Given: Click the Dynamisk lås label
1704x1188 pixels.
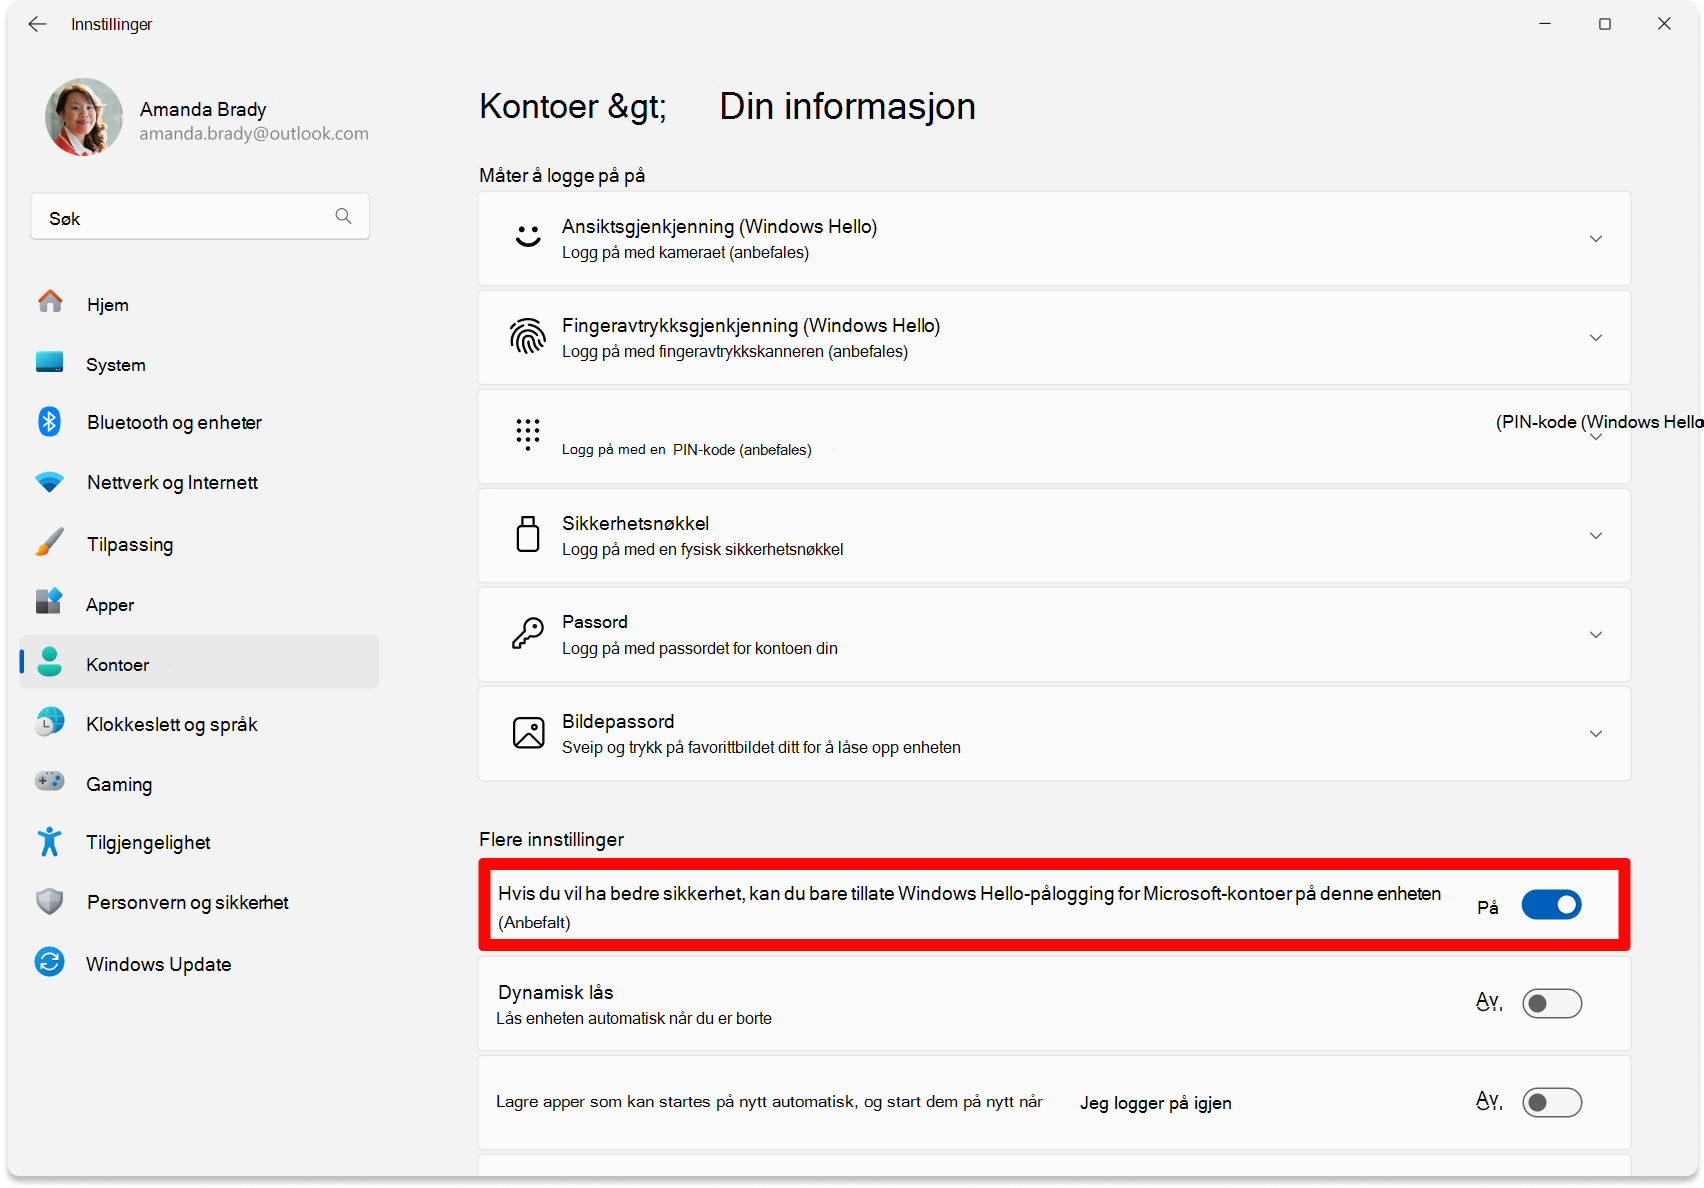Looking at the screenshot, I should [556, 993].
